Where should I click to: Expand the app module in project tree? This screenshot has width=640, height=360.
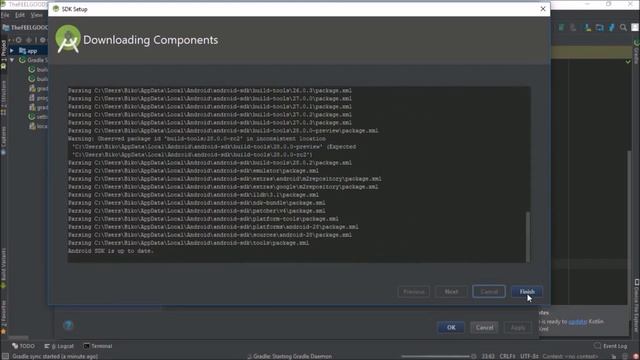(x=12, y=51)
